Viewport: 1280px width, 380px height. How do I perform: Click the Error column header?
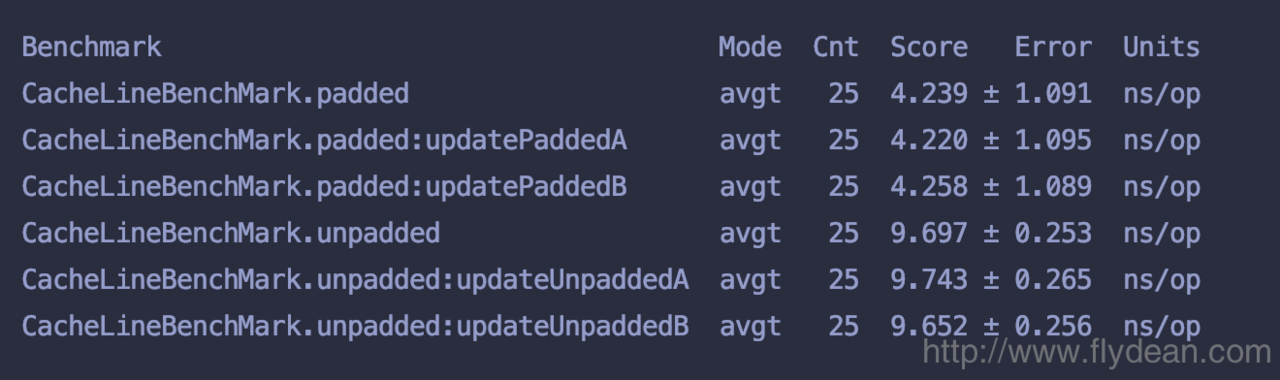(x=1053, y=47)
